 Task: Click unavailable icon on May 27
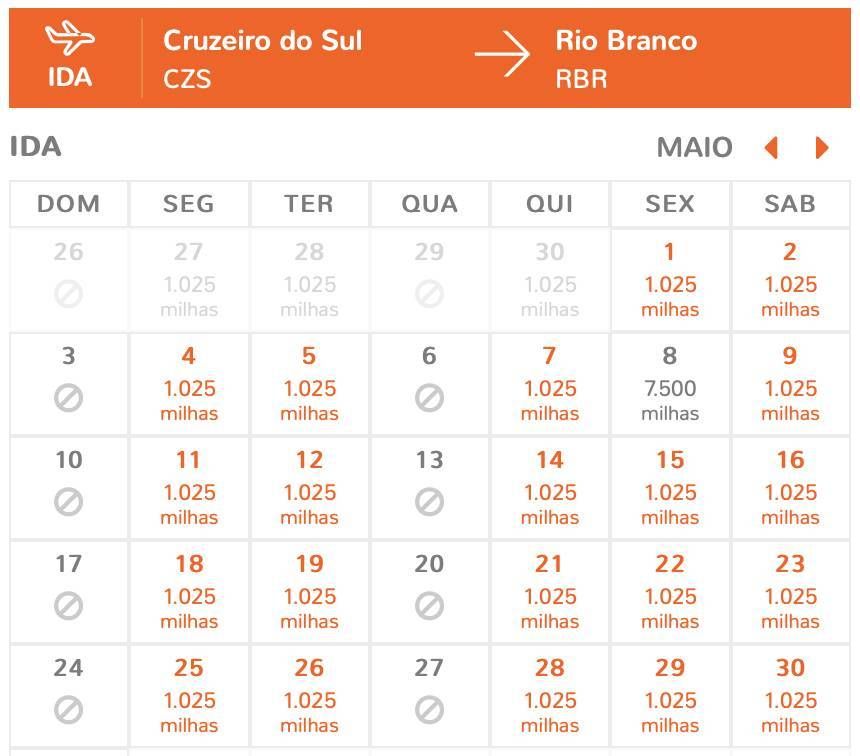(429, 709)
